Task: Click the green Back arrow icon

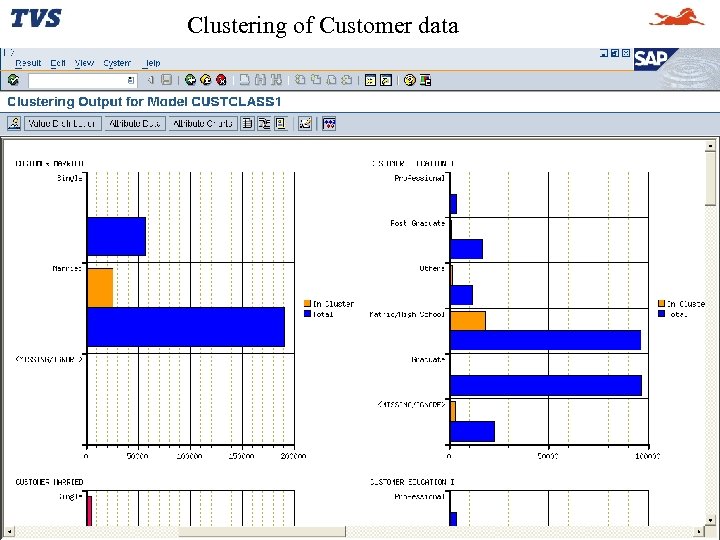Action: 190,80
